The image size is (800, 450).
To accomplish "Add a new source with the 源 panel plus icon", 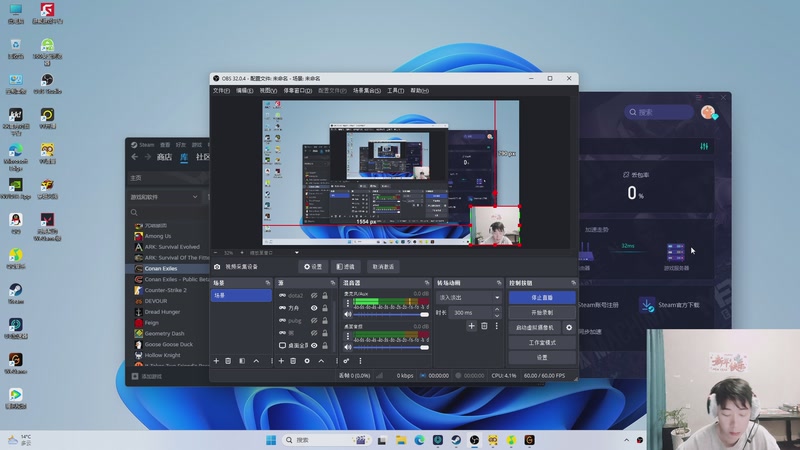I will [281, 361].
